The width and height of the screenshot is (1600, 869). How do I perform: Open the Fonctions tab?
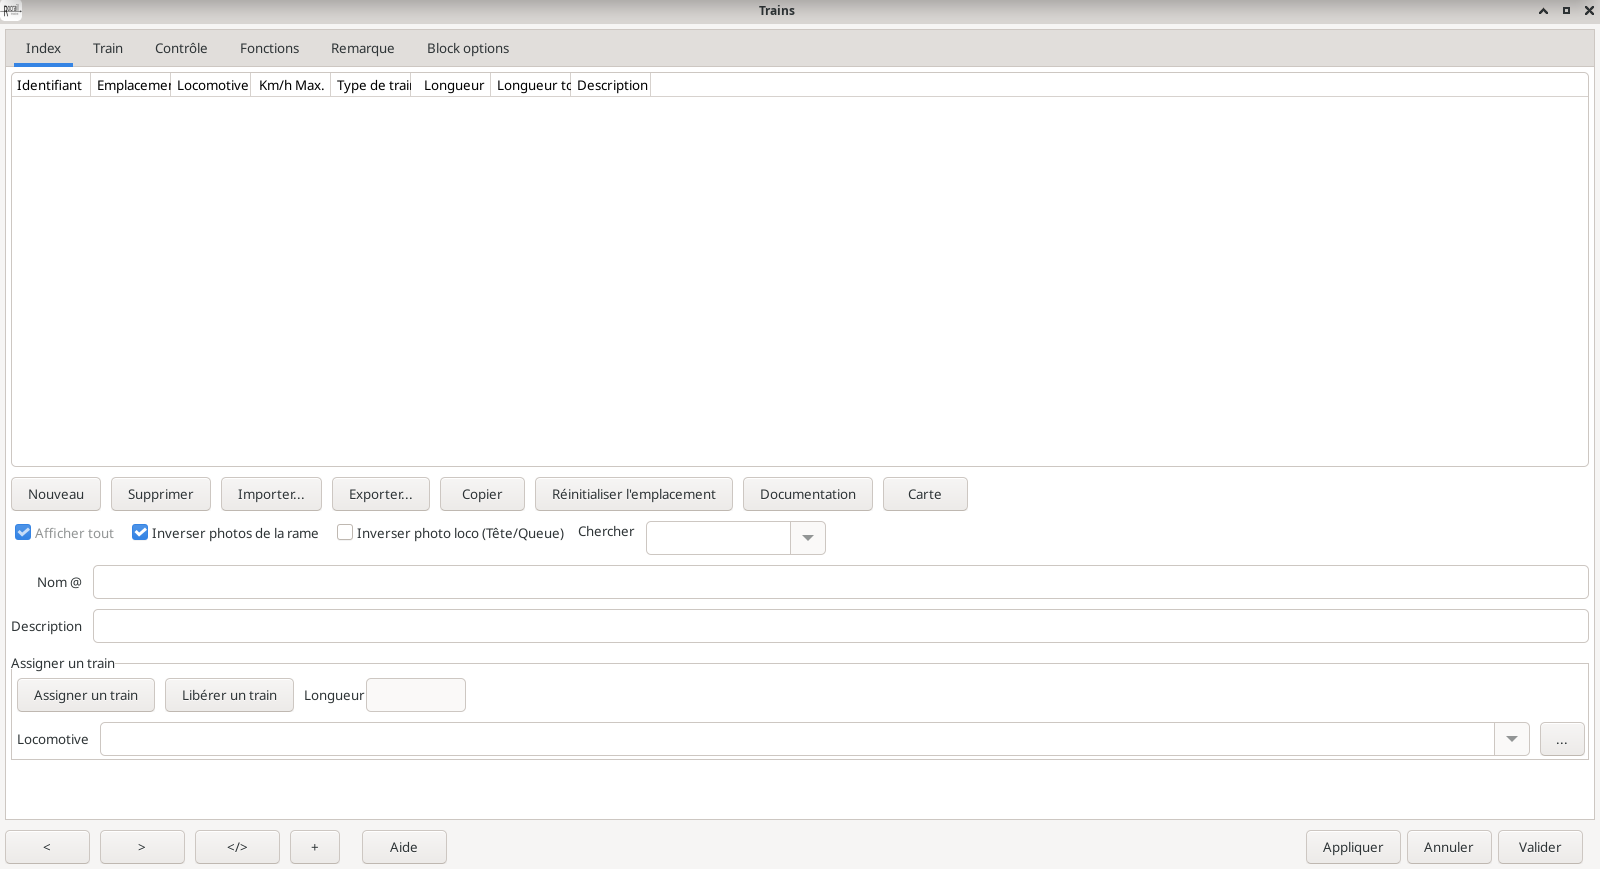(269, 48)
